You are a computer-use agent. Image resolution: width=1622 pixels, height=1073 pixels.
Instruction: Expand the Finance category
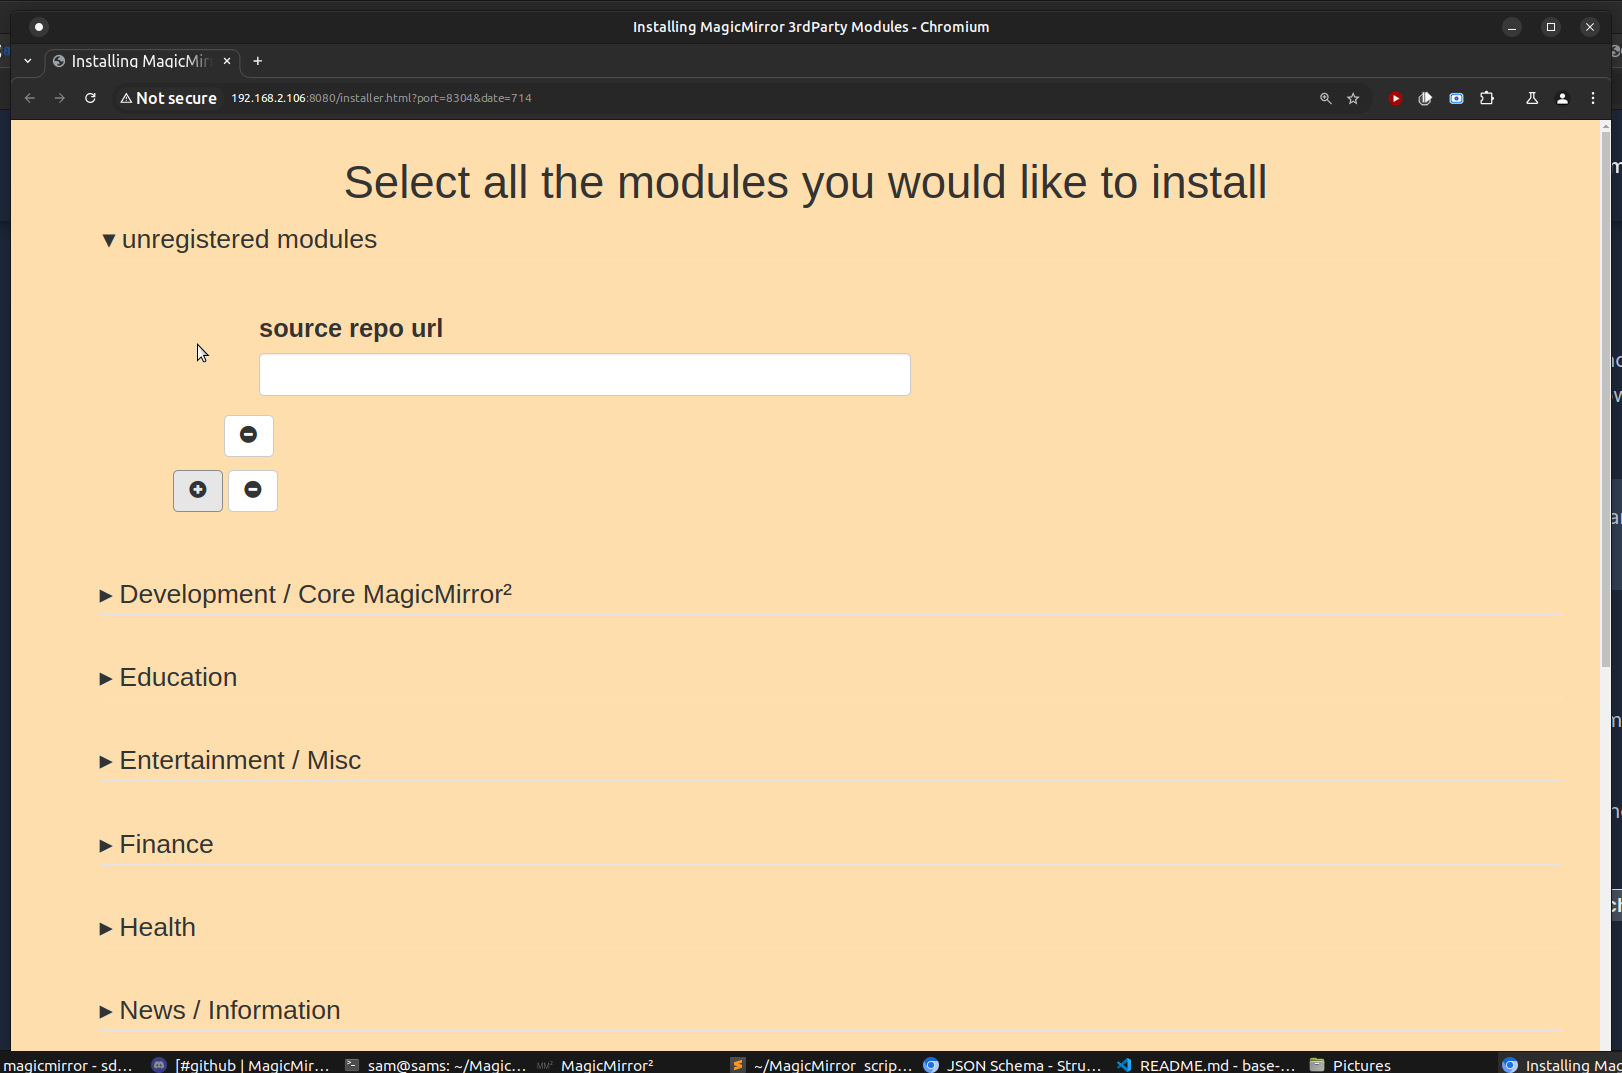(x=156, y=844)
